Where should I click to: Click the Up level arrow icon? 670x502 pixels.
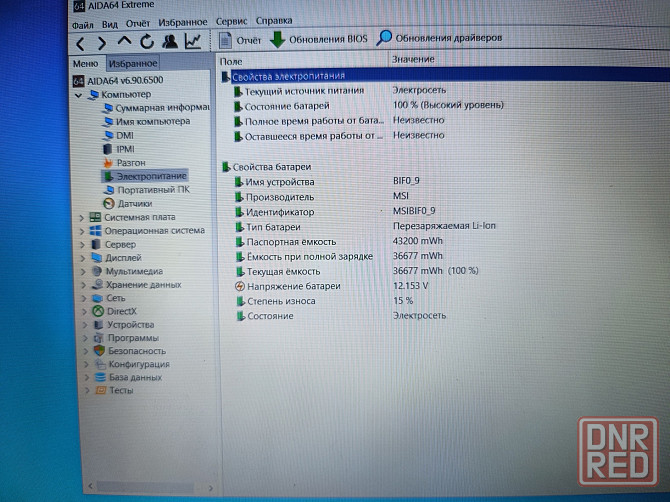[124, 41]
